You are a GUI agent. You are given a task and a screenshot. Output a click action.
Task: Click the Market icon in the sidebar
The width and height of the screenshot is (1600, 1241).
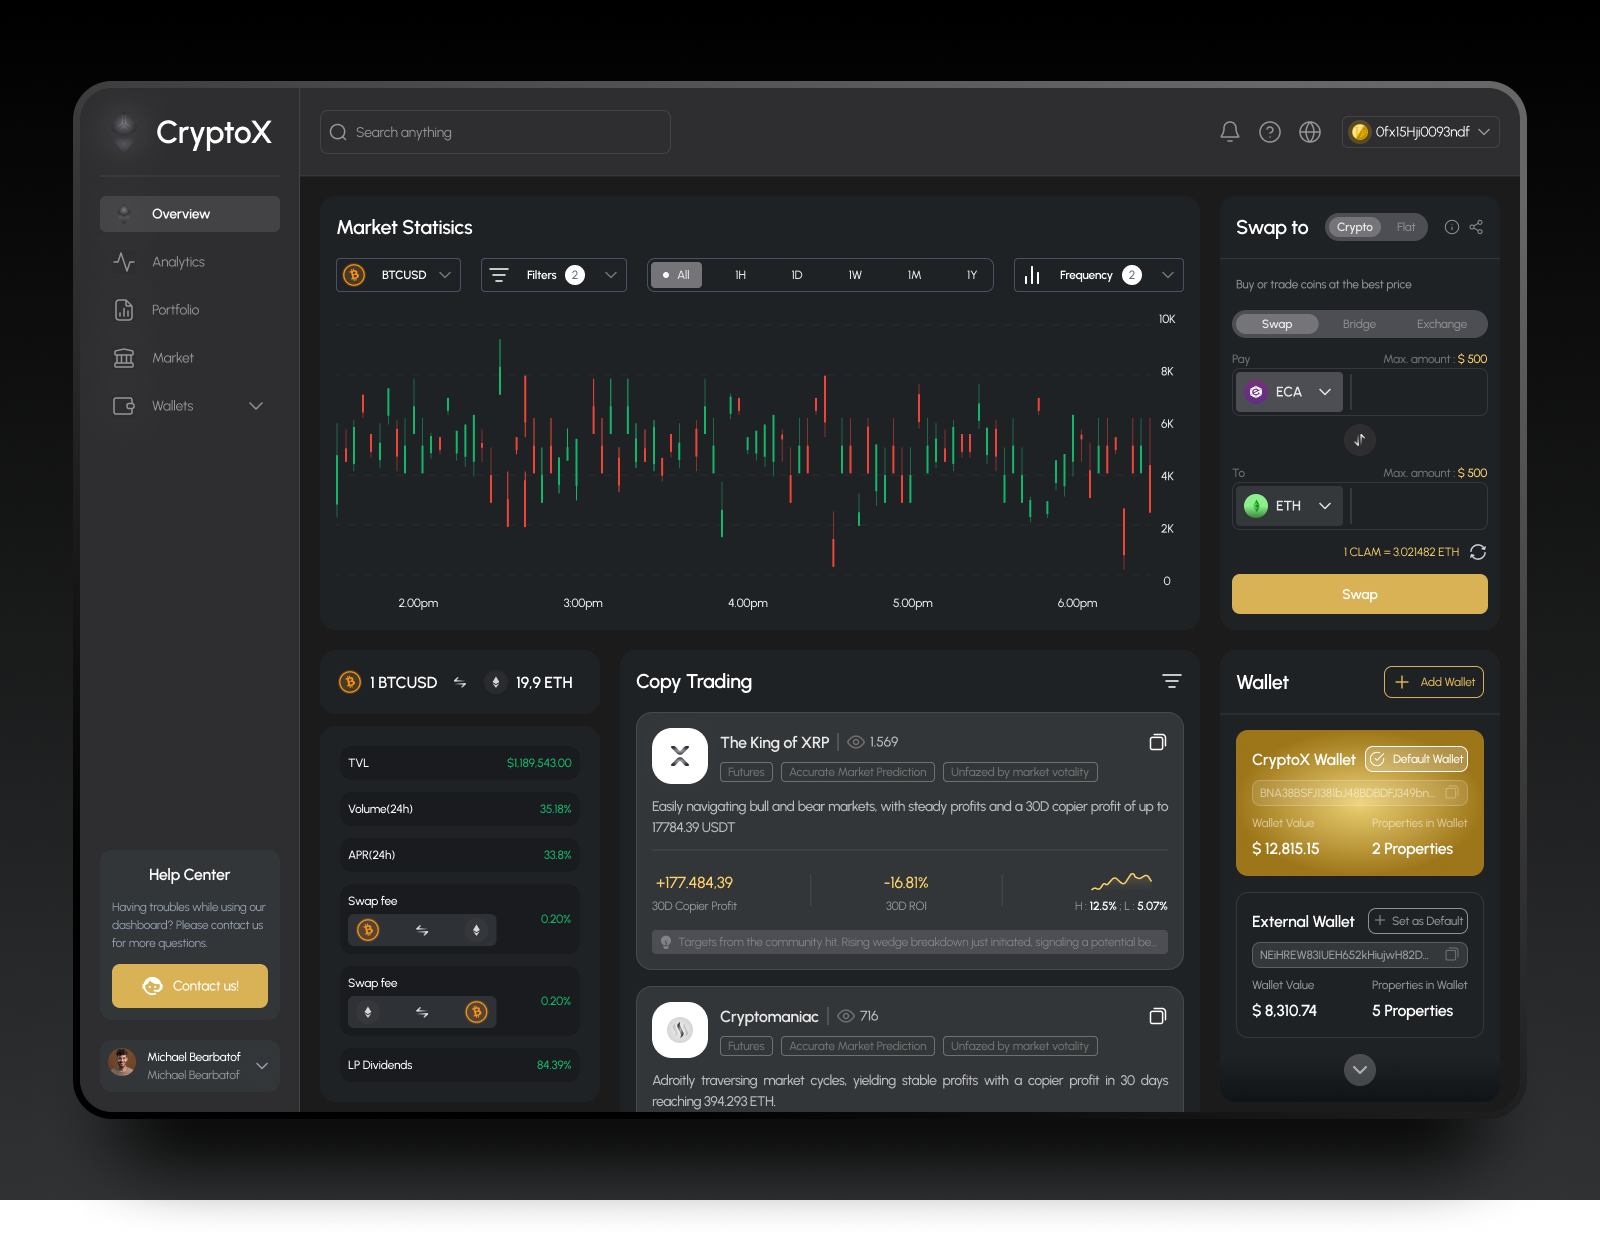click(x=123, y=357)
